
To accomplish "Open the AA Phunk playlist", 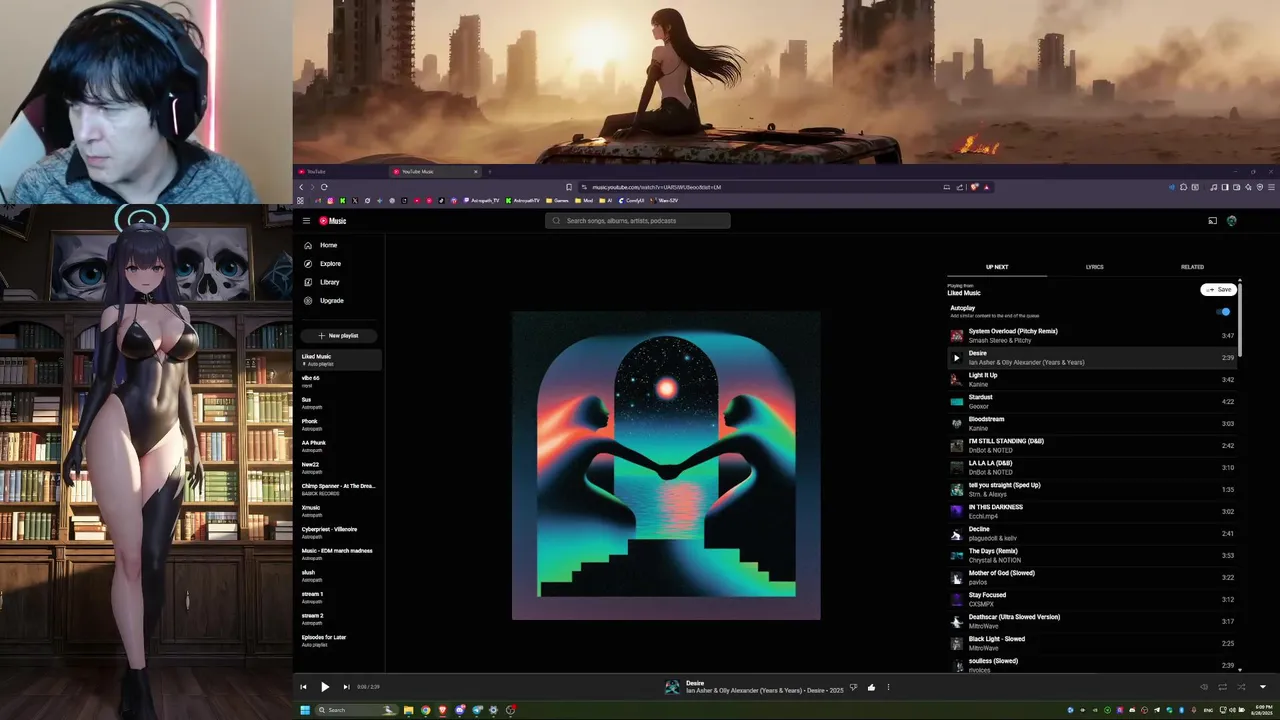I will [339, 446].
